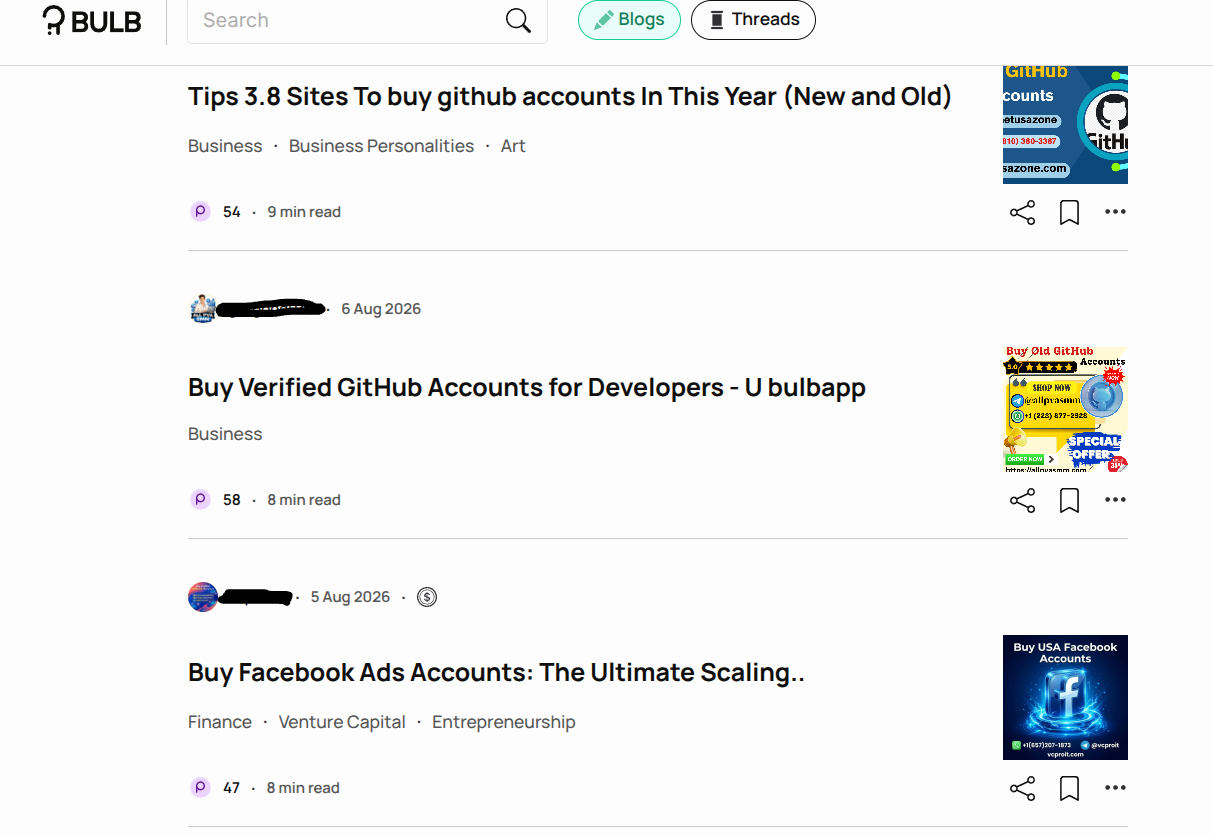Viewport: 1213px width, 834px height.
Task: Click the '5 Aug 2026' date
Action: click(350, 597)
